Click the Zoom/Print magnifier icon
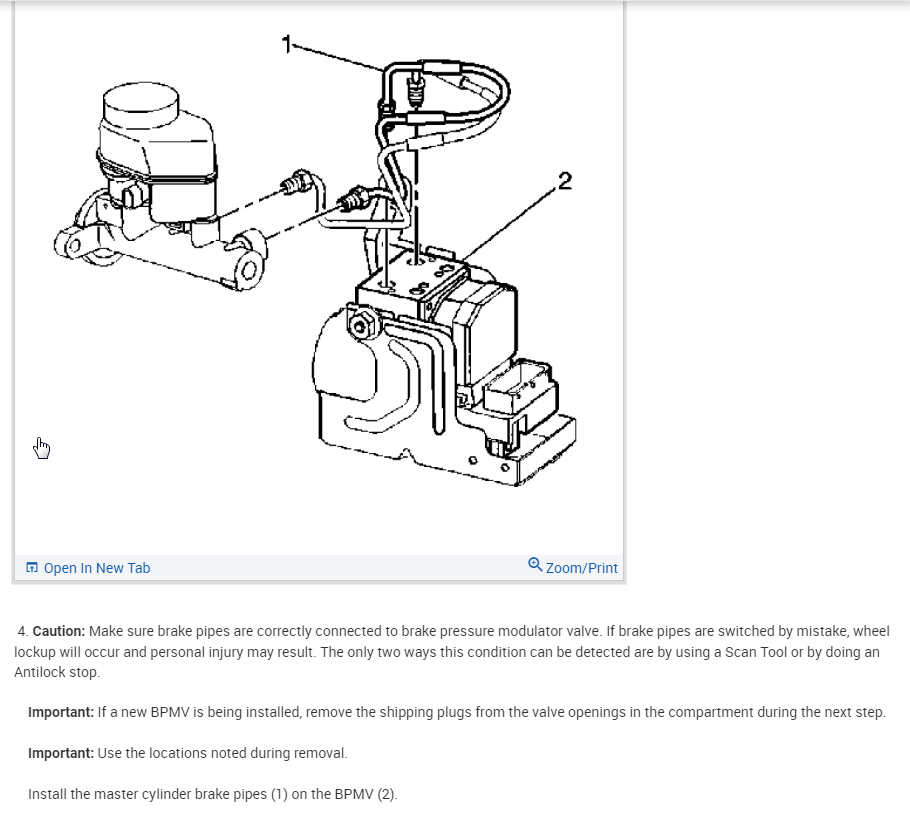Screen dimensions: 910x816 (x=535, y=564)
